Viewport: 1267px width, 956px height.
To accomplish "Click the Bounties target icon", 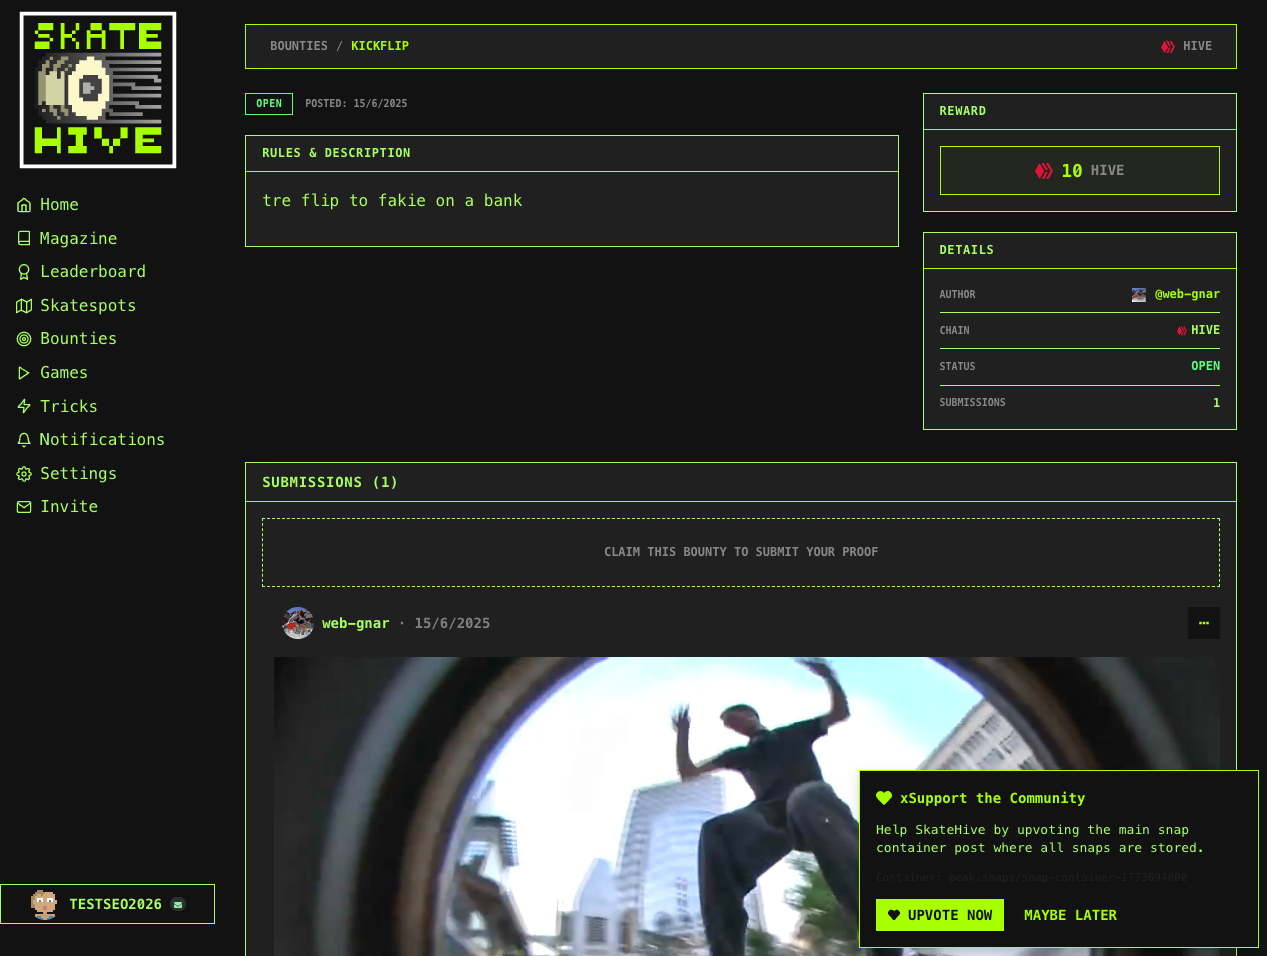I will coord(24,339).
